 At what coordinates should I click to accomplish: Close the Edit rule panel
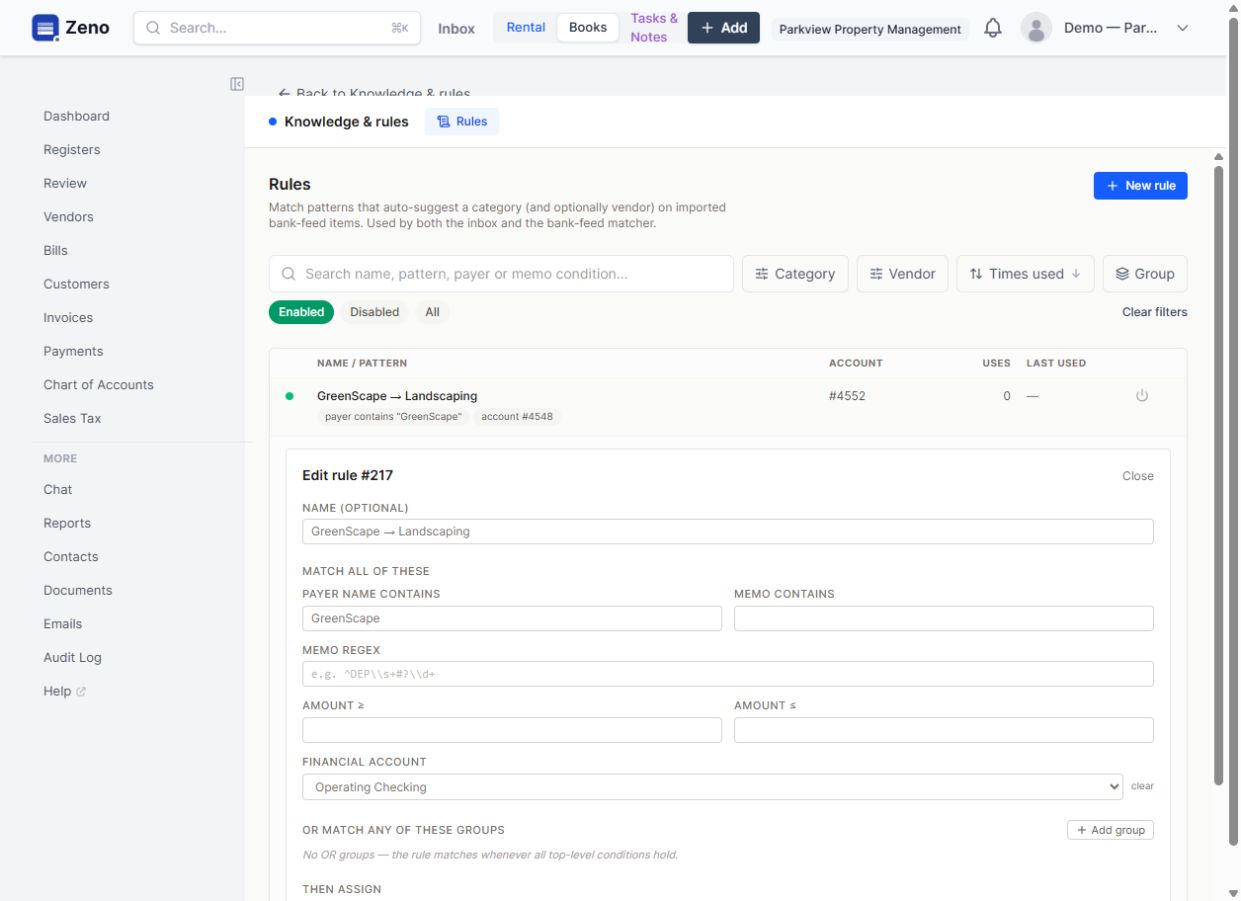1138,476
